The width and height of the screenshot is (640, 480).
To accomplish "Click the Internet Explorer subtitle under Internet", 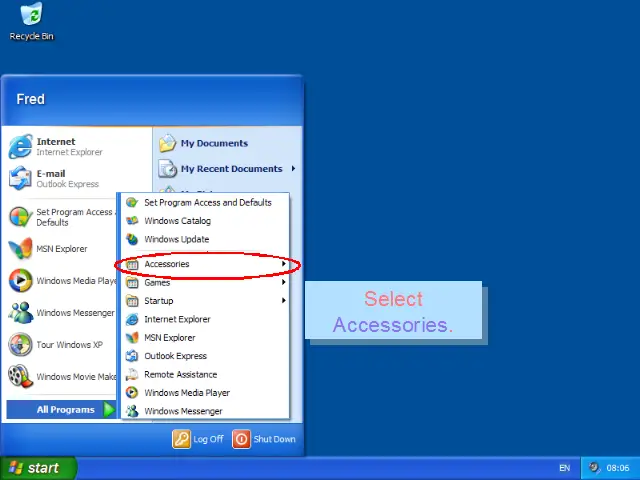I will click(x=69, y=152).
